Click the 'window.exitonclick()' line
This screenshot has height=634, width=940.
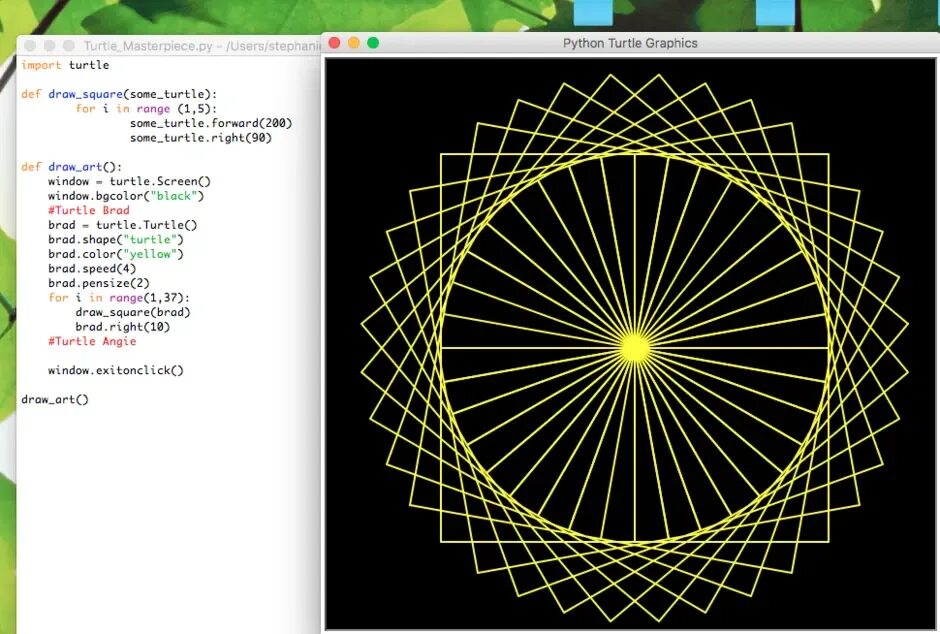pyautogui.click(x=116, y=370)
